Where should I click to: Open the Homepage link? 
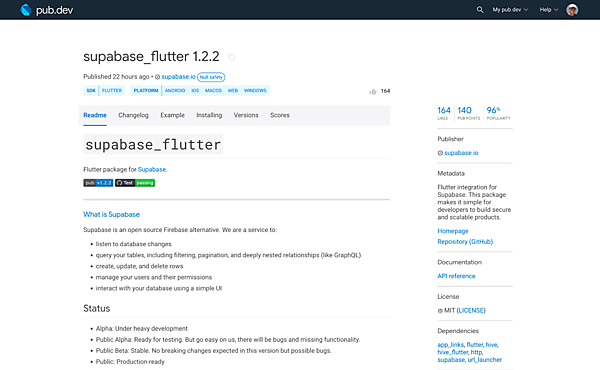[x=453, y=231]
